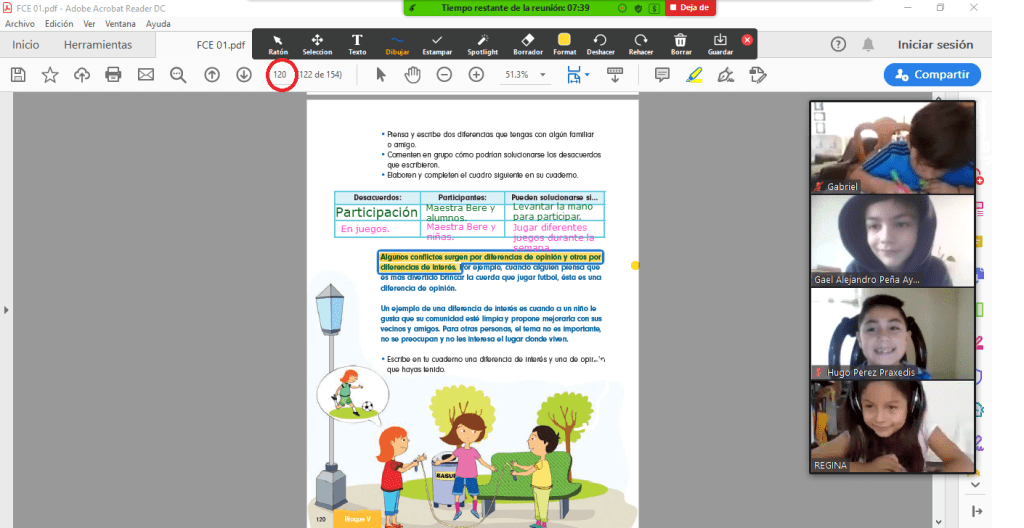This screenshot has height=528, width=1024.
Task: Open the yellow Format color swatch
Action: coord(564,43)
